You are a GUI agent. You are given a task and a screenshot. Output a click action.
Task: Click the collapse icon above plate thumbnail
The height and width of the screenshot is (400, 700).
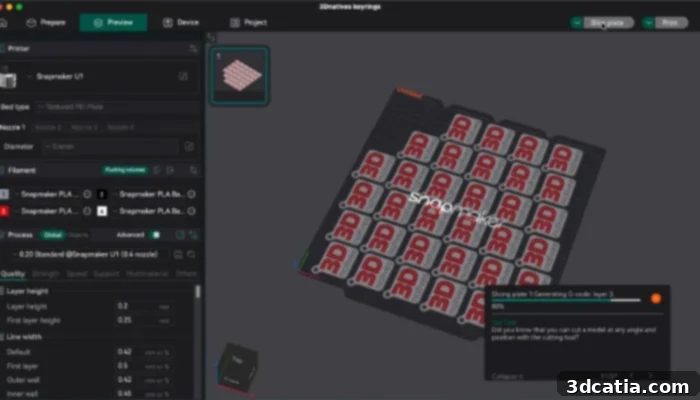[211, 38]
